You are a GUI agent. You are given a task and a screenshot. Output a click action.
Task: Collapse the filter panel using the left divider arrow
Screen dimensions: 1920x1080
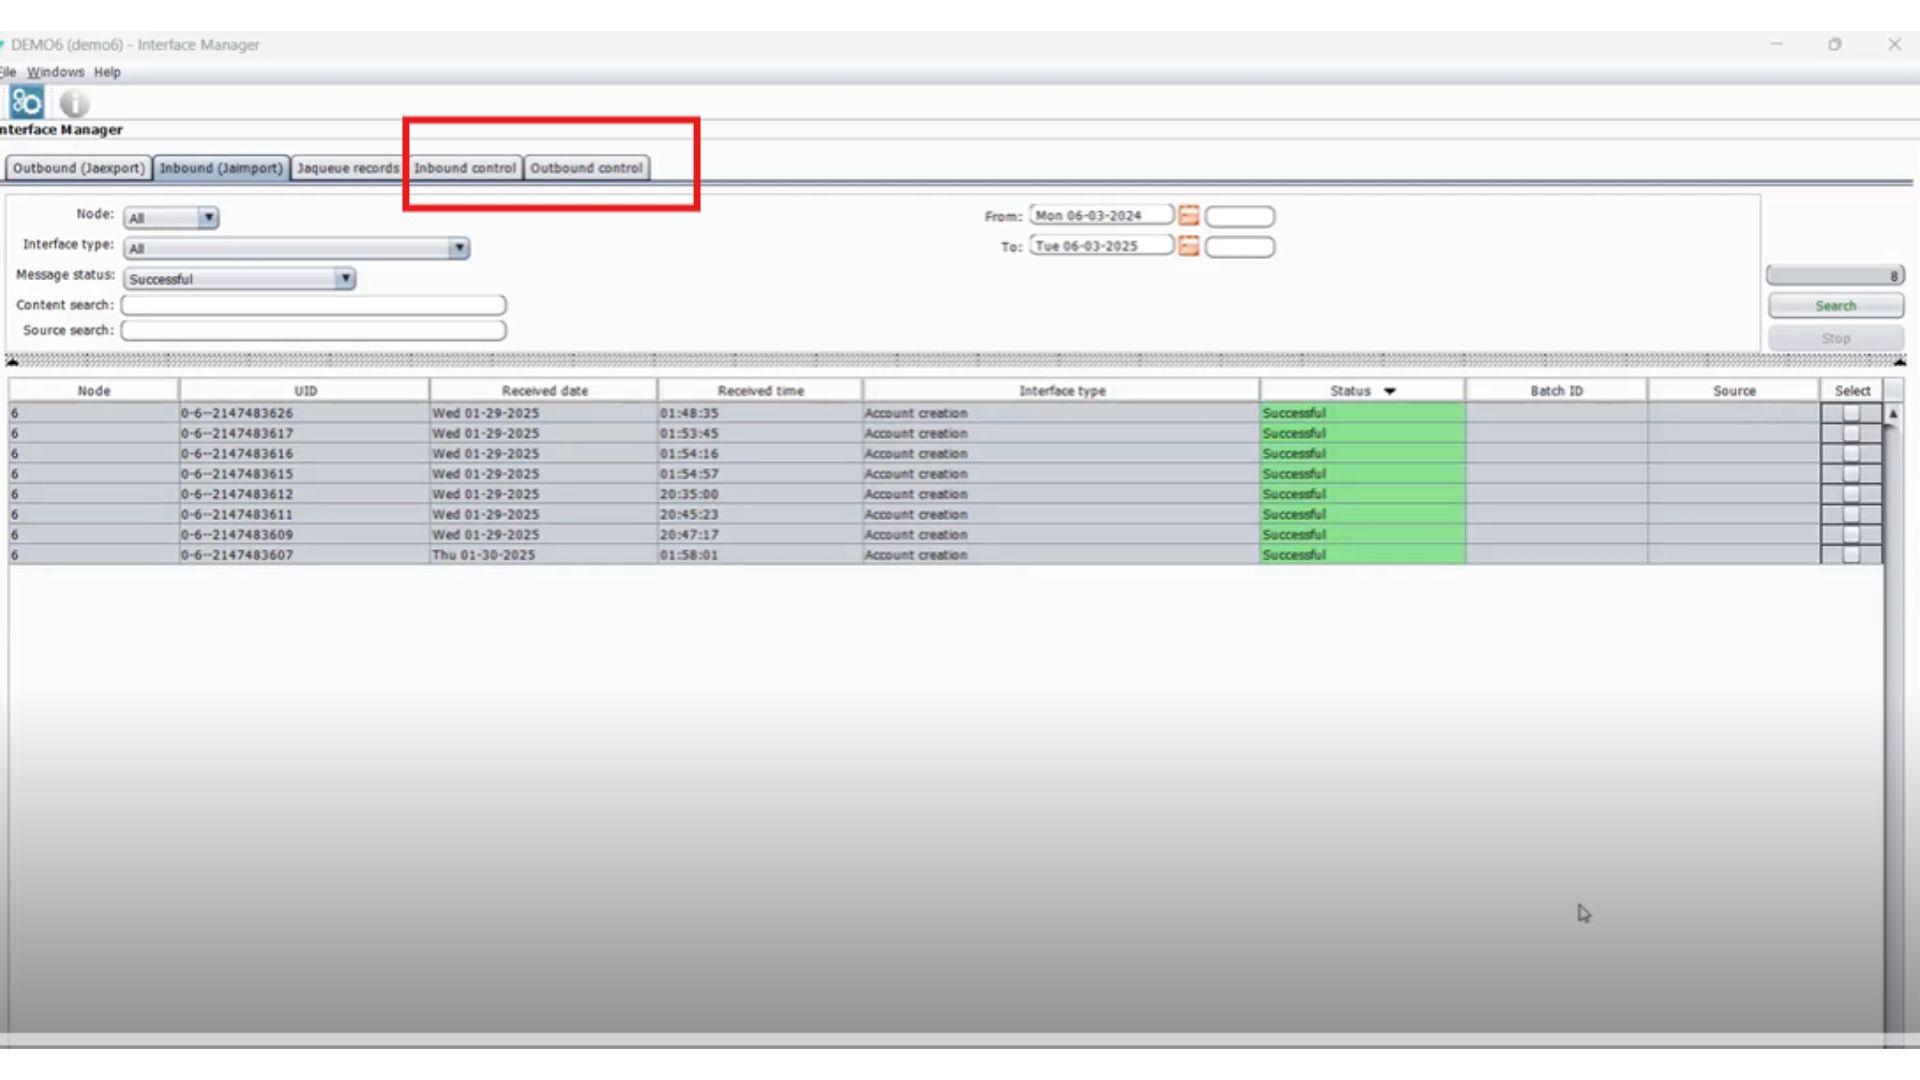click(12, 361)
